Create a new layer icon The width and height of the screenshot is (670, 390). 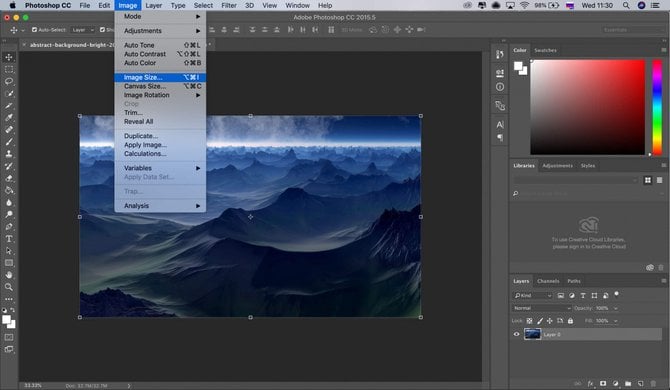[640, 384]
